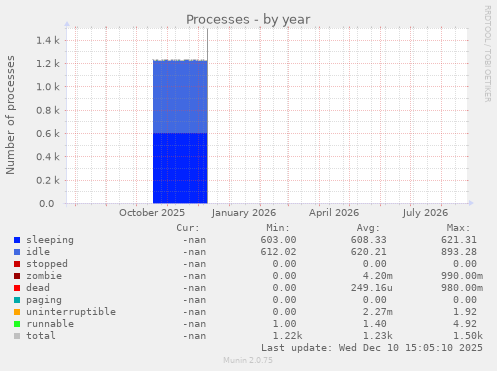Click runnable average value 1.40
This screenshot has height=371, width=497.
click(x=375, y=324)
